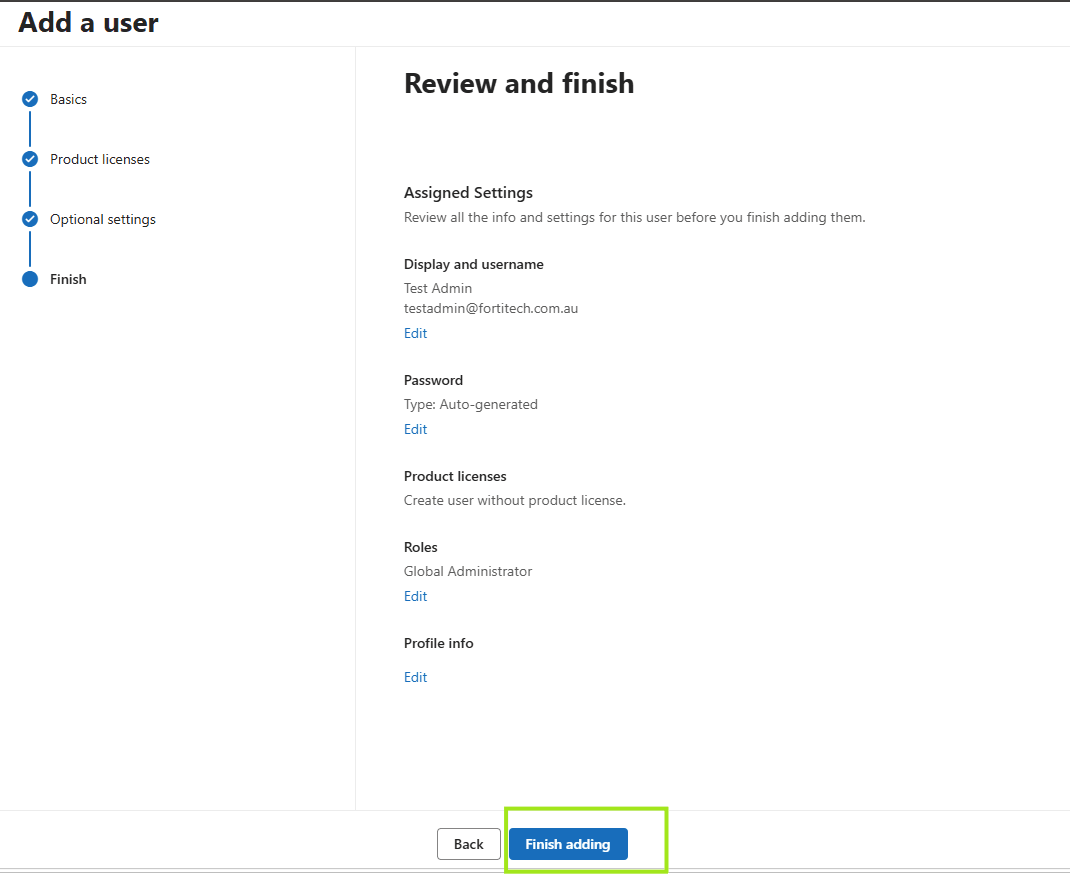This screenshot has height=875, width=1070.
Task: Click the Product licenses step checkmark icon
Action: pos(30,160)
